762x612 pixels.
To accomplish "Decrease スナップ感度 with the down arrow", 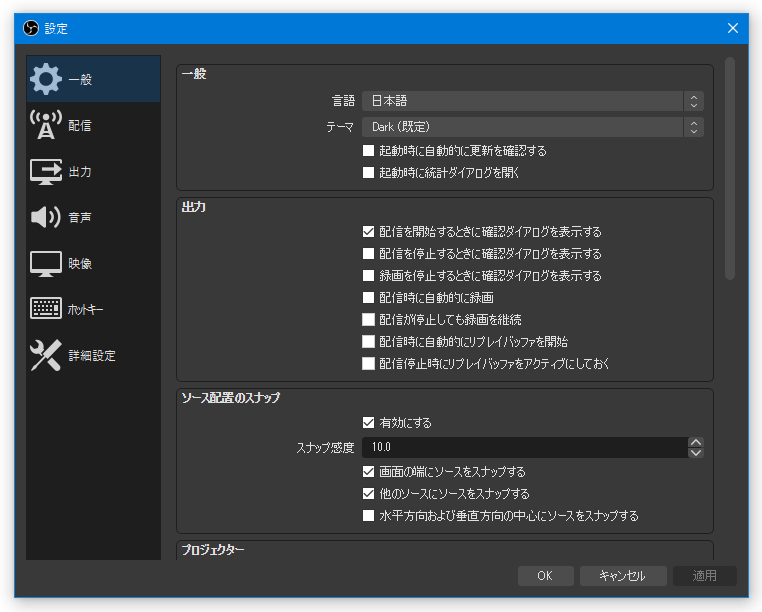I will coord(696,453).
